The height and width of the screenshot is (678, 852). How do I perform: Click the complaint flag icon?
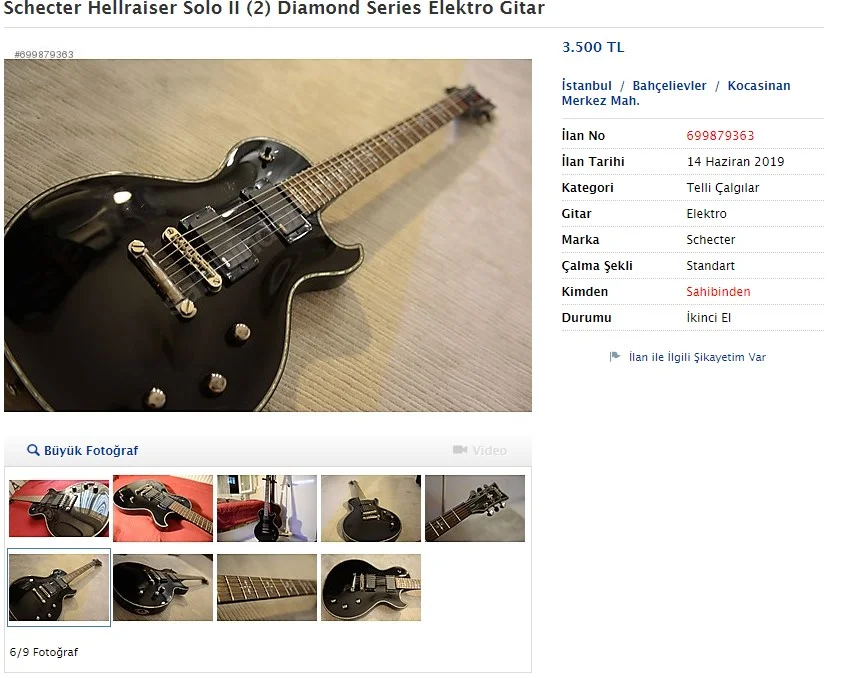coord(615,356)
